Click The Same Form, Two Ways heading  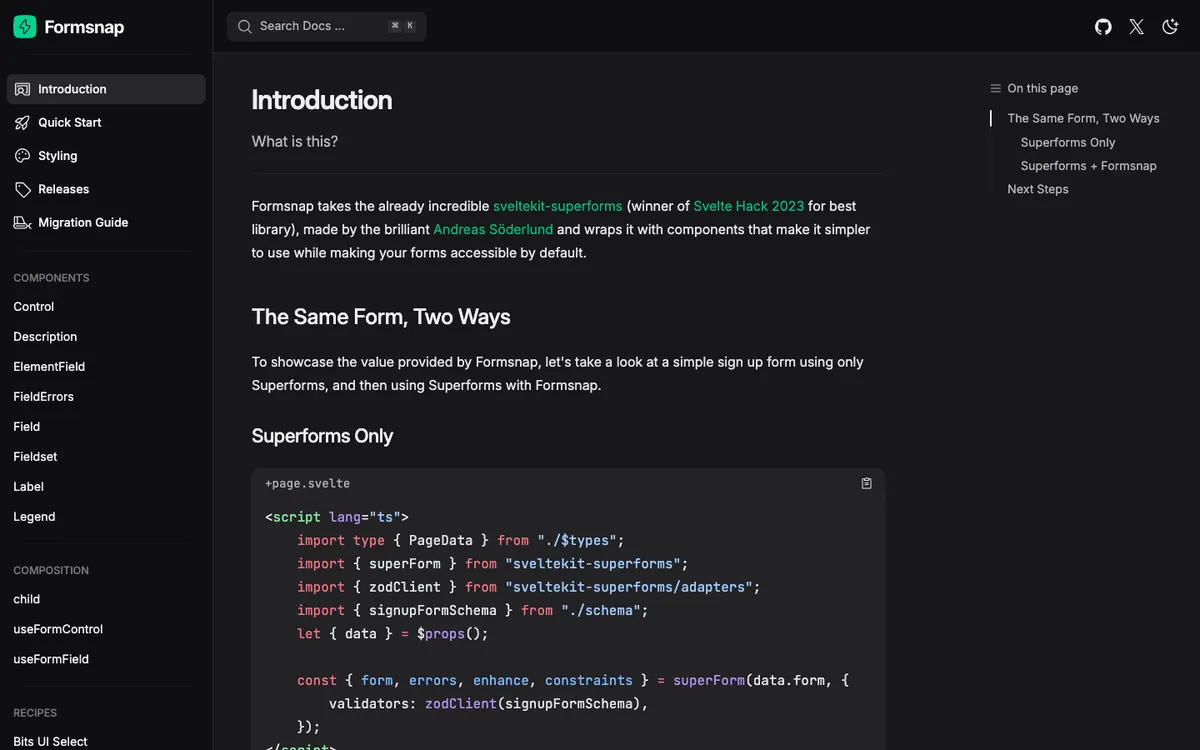pyautogui.click(x=381, y=317)
